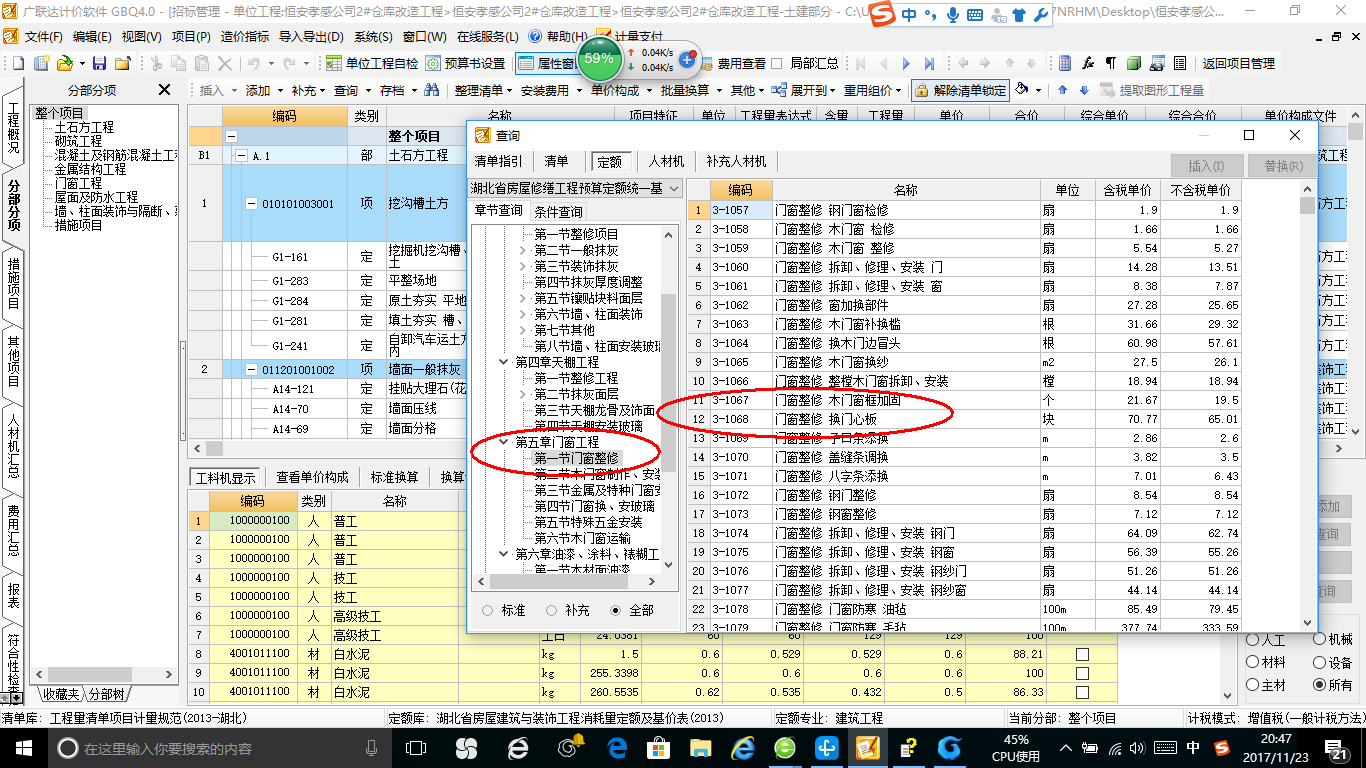
Task: Click the blue next-record triangle icon
Action: point(907,63)
